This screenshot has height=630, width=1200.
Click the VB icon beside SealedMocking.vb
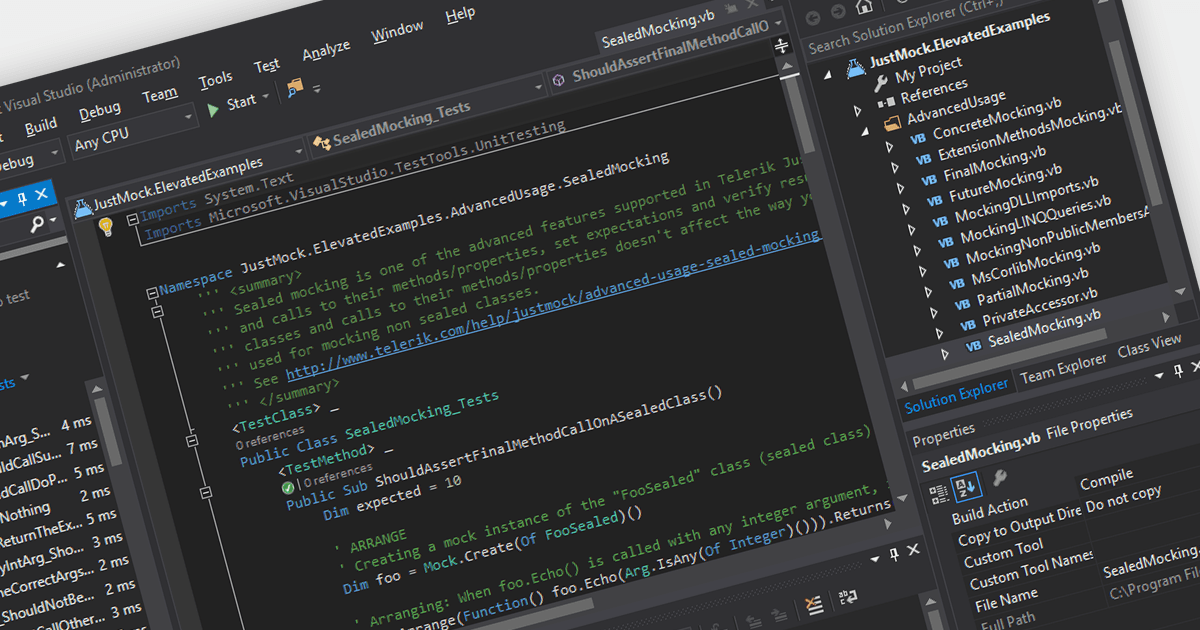click(973, 347)
